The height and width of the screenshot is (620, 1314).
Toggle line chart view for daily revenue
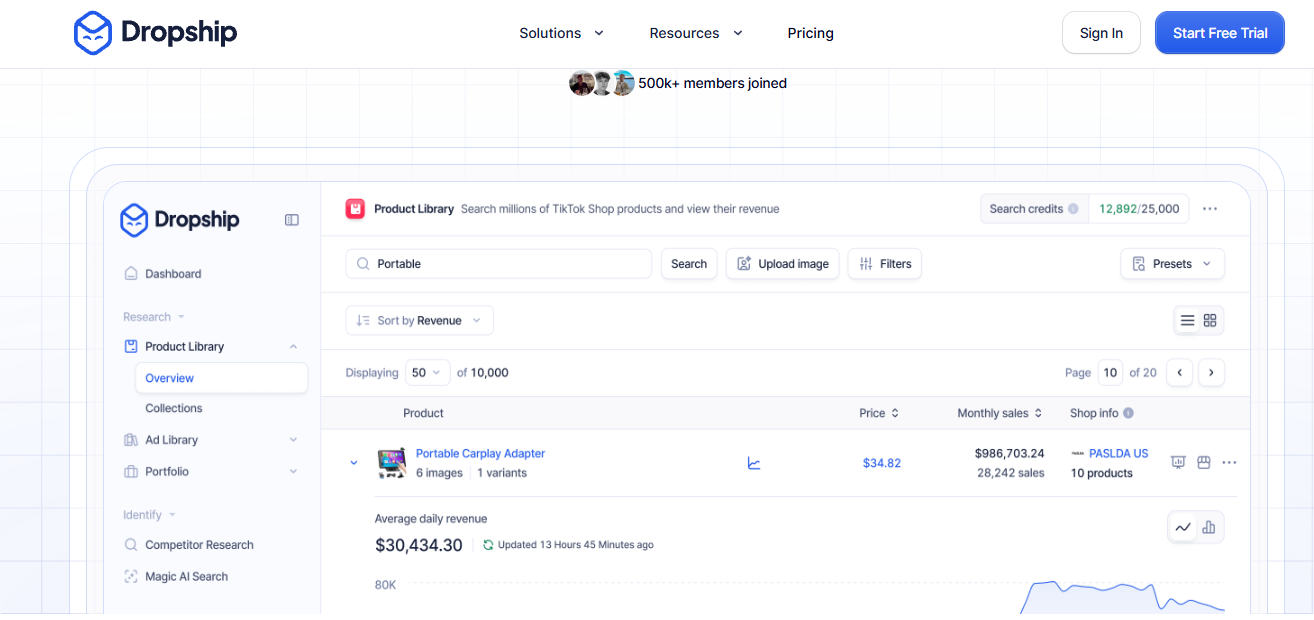tap(1183, 527)
